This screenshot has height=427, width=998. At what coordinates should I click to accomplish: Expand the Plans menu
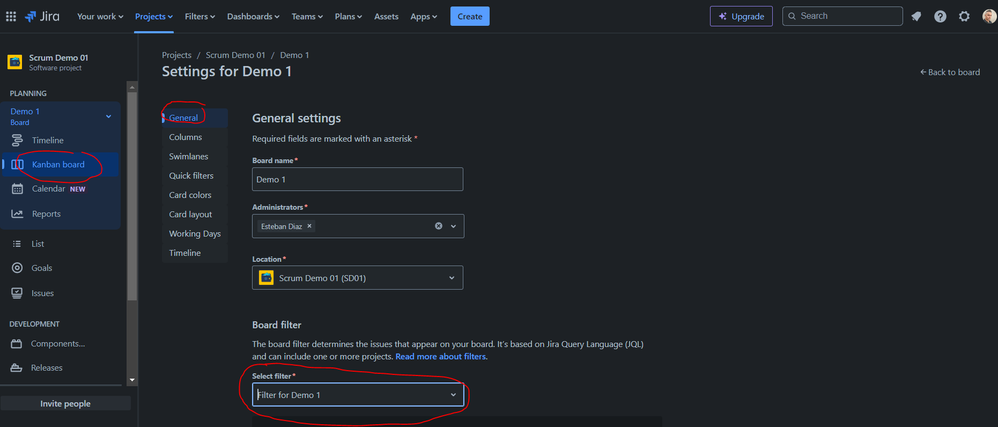point(348,17)
